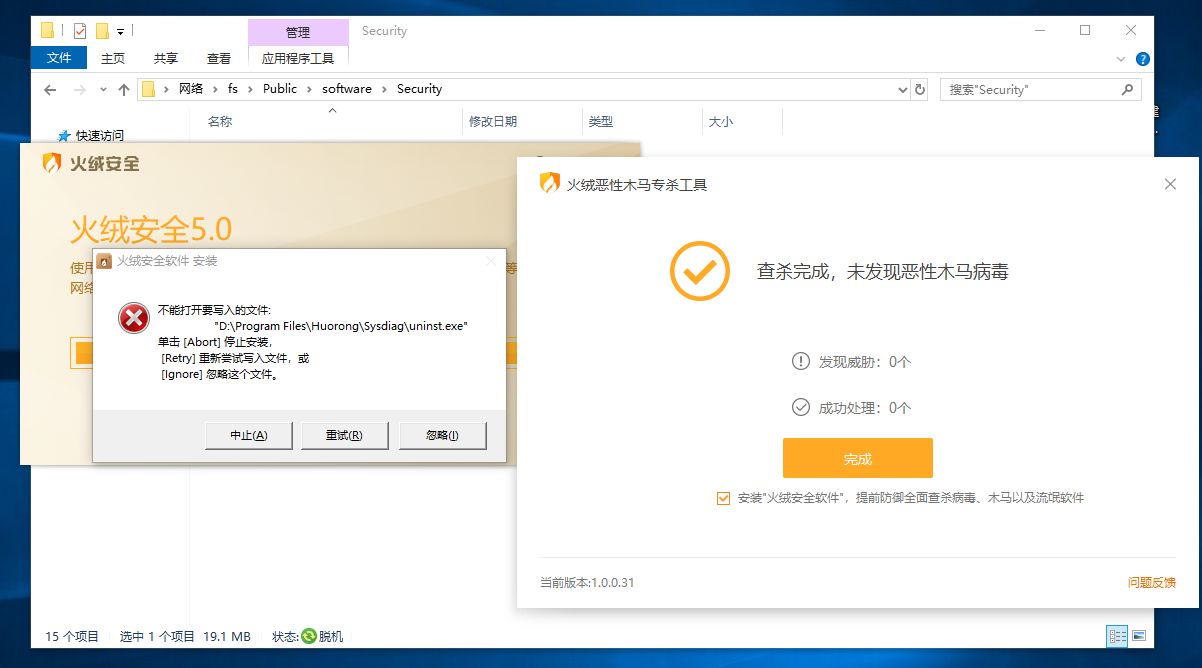Click the search magnifier icon
Image resolution: width=1202 pixels, height=668 pixels.
point(1127,89)
